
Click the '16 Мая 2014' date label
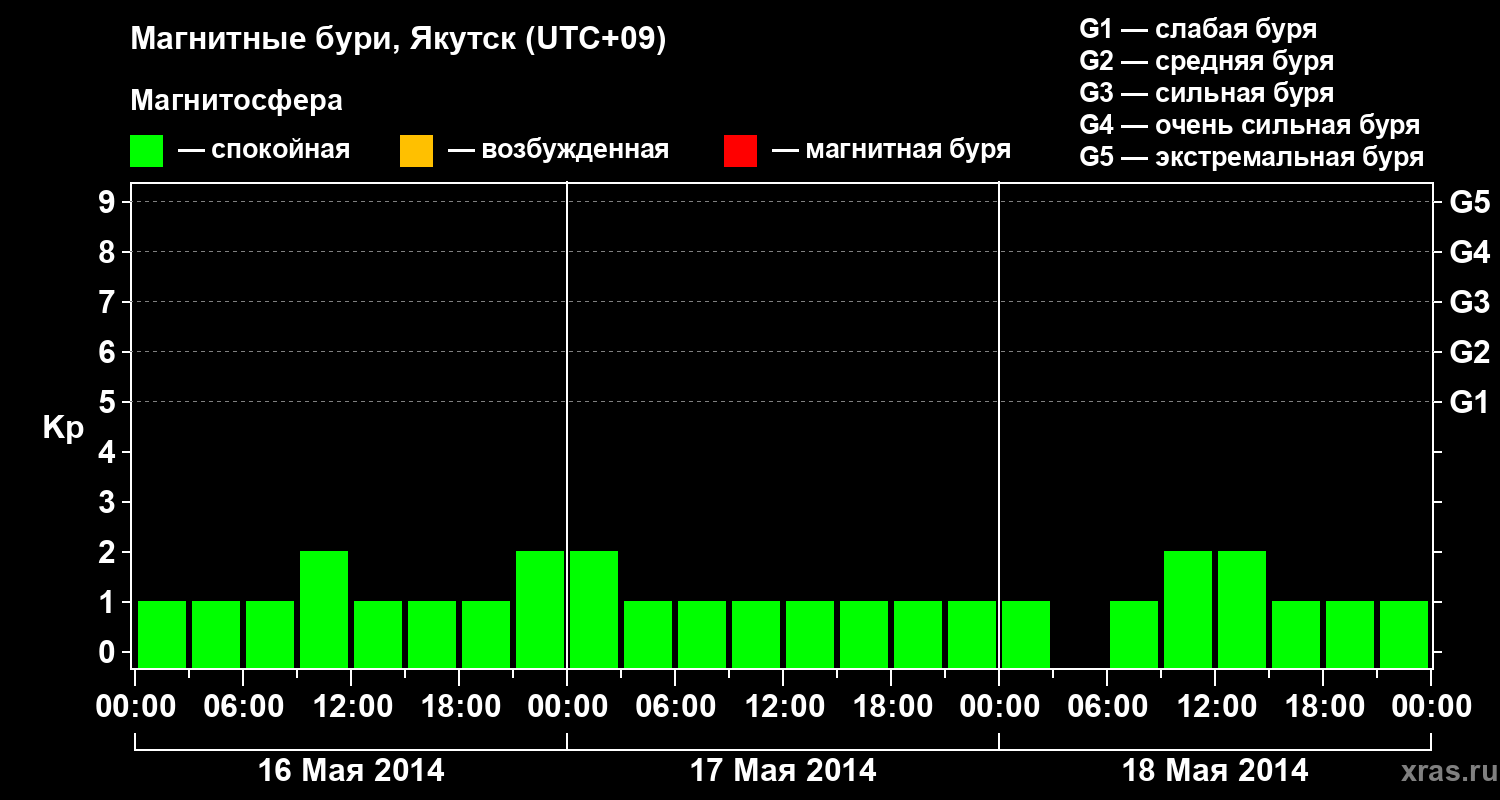[x=351, y=770]
